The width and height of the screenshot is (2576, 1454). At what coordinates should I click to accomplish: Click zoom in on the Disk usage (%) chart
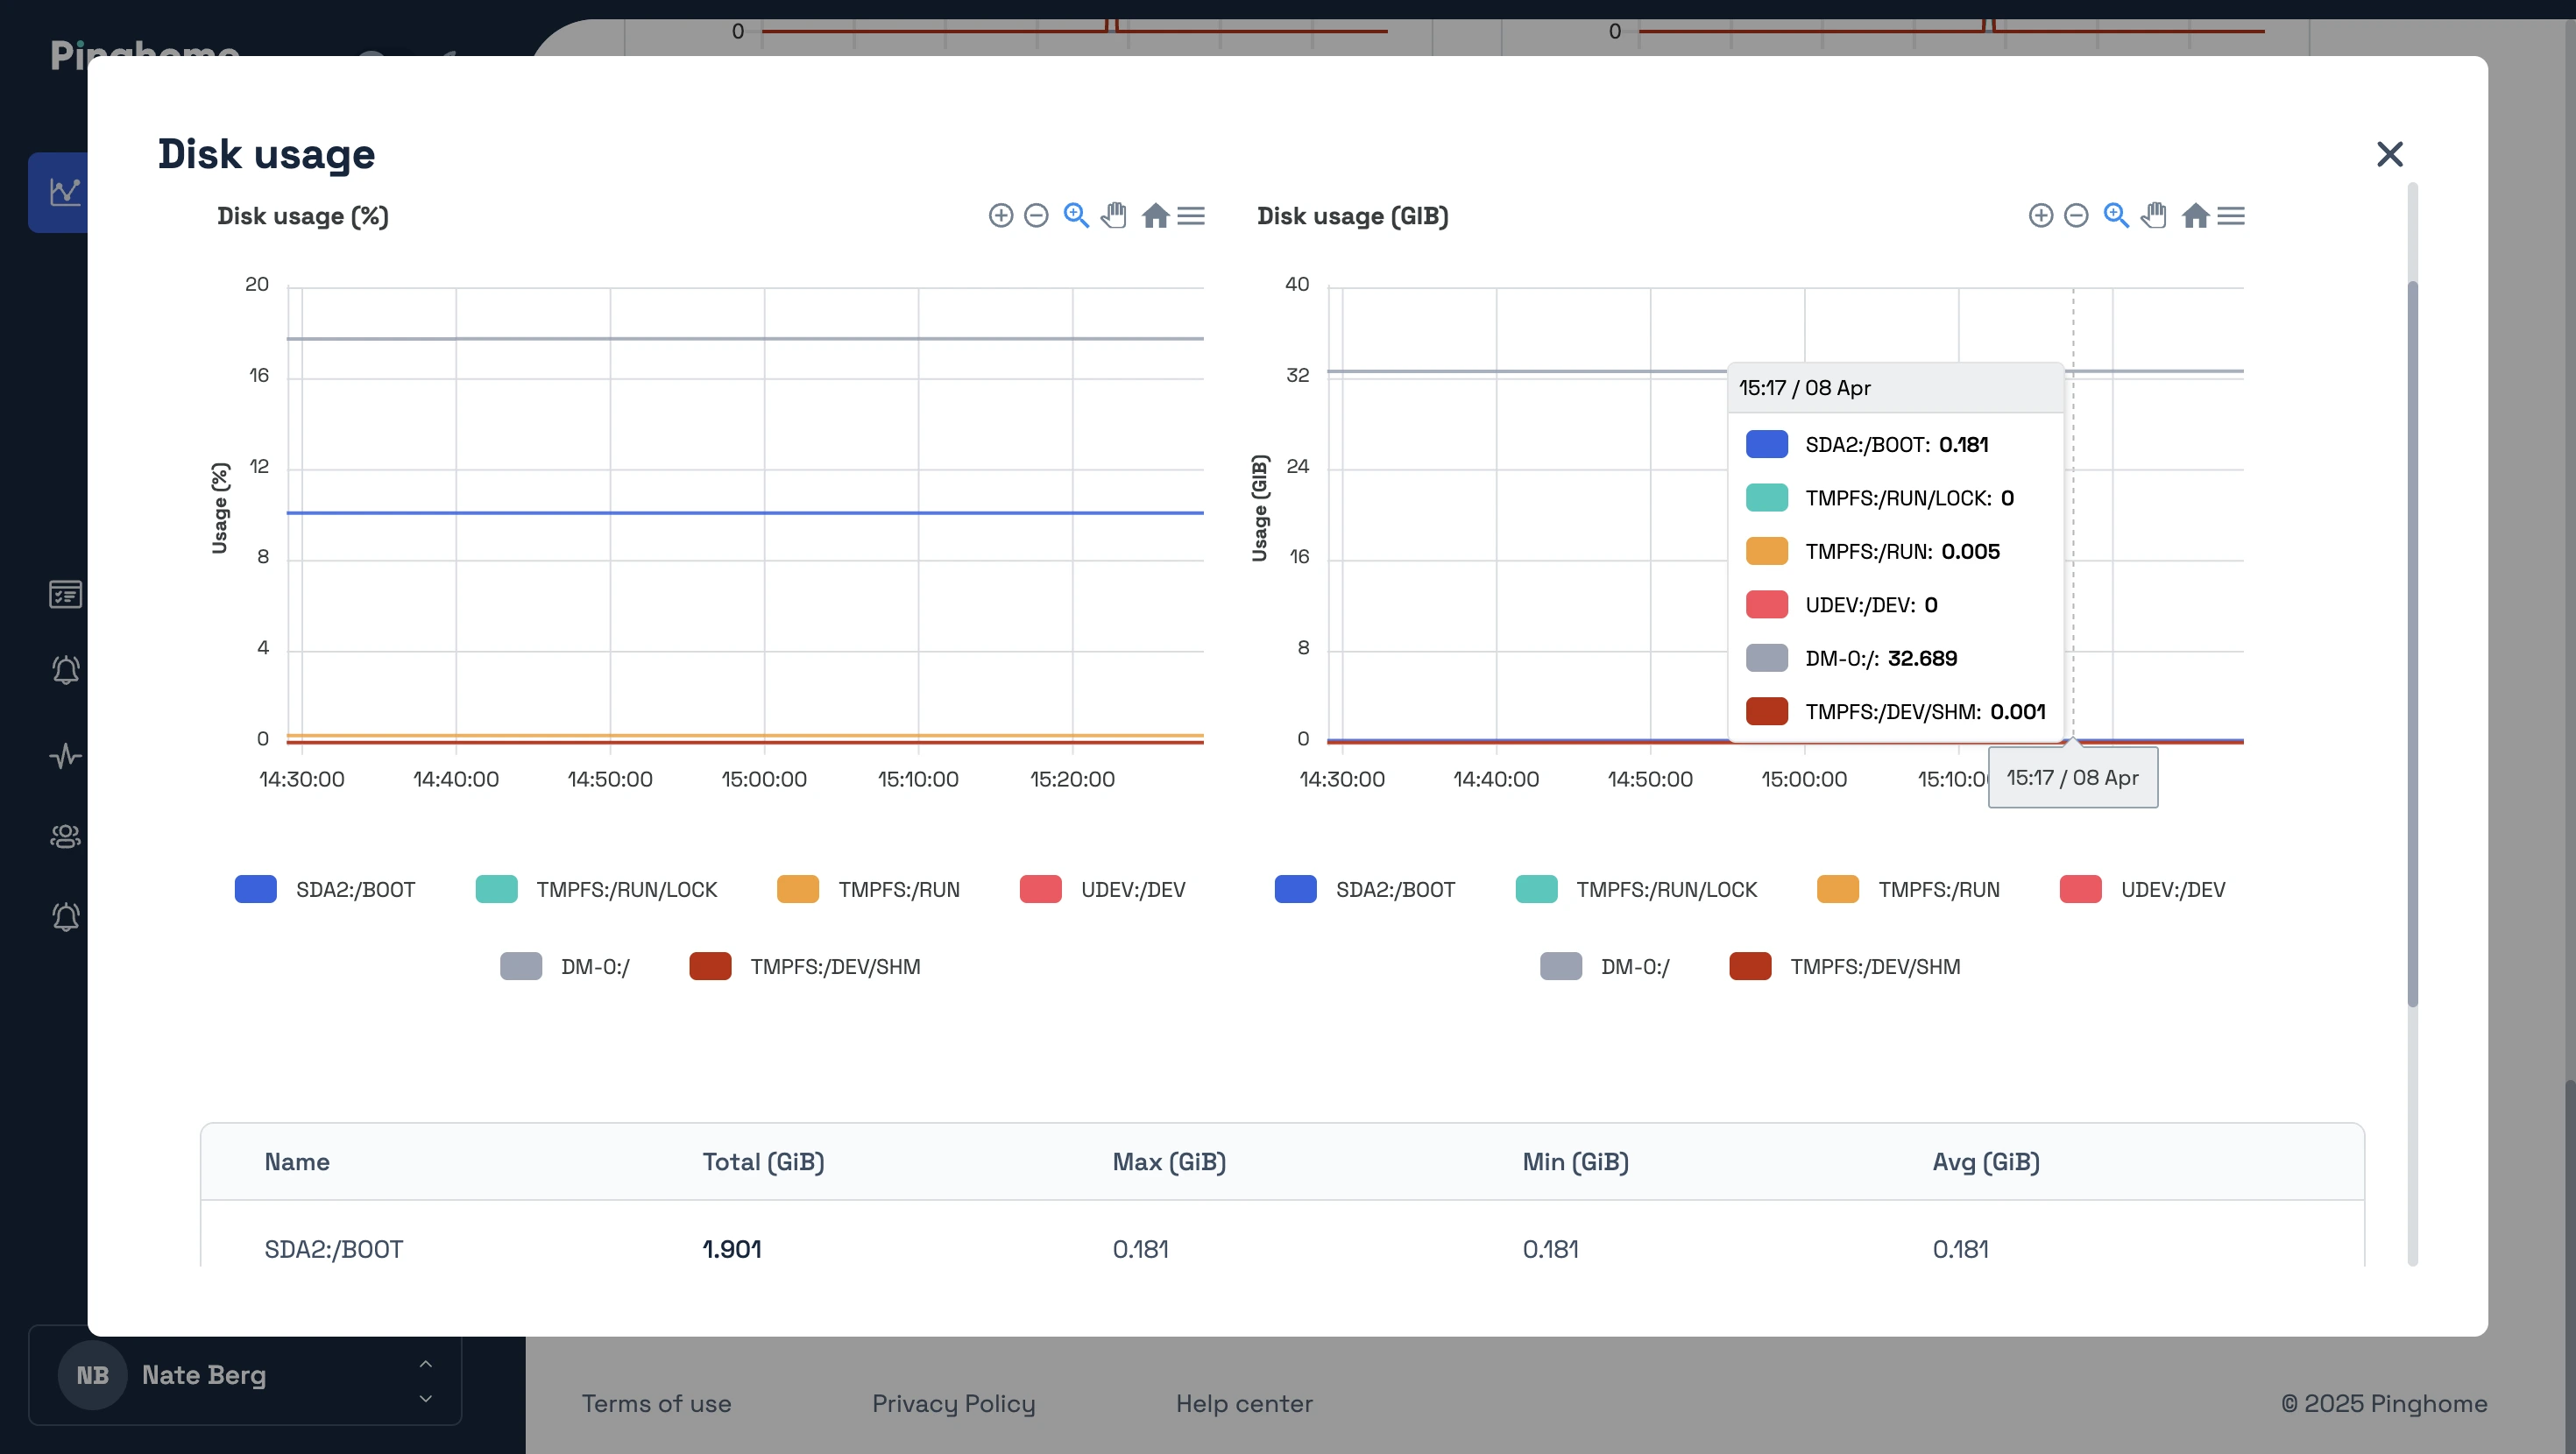tap(1002, 215)
